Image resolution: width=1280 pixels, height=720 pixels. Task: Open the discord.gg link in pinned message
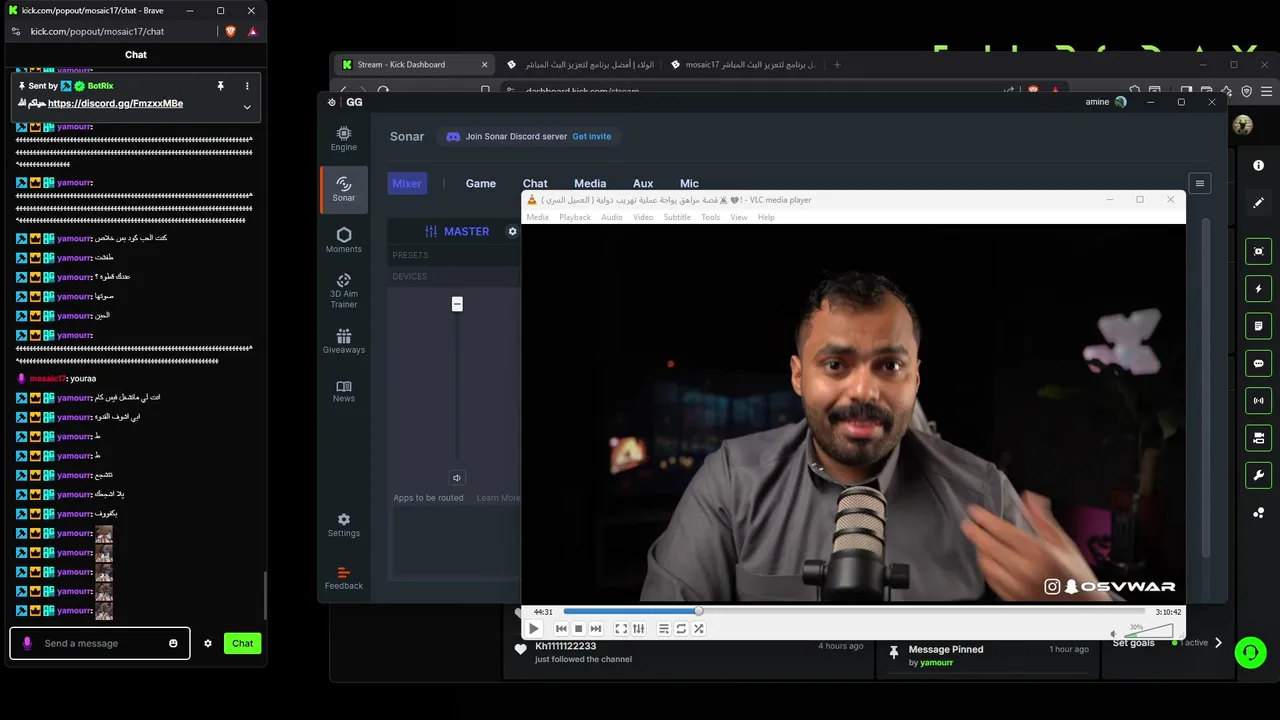click(x=115, y=103)
